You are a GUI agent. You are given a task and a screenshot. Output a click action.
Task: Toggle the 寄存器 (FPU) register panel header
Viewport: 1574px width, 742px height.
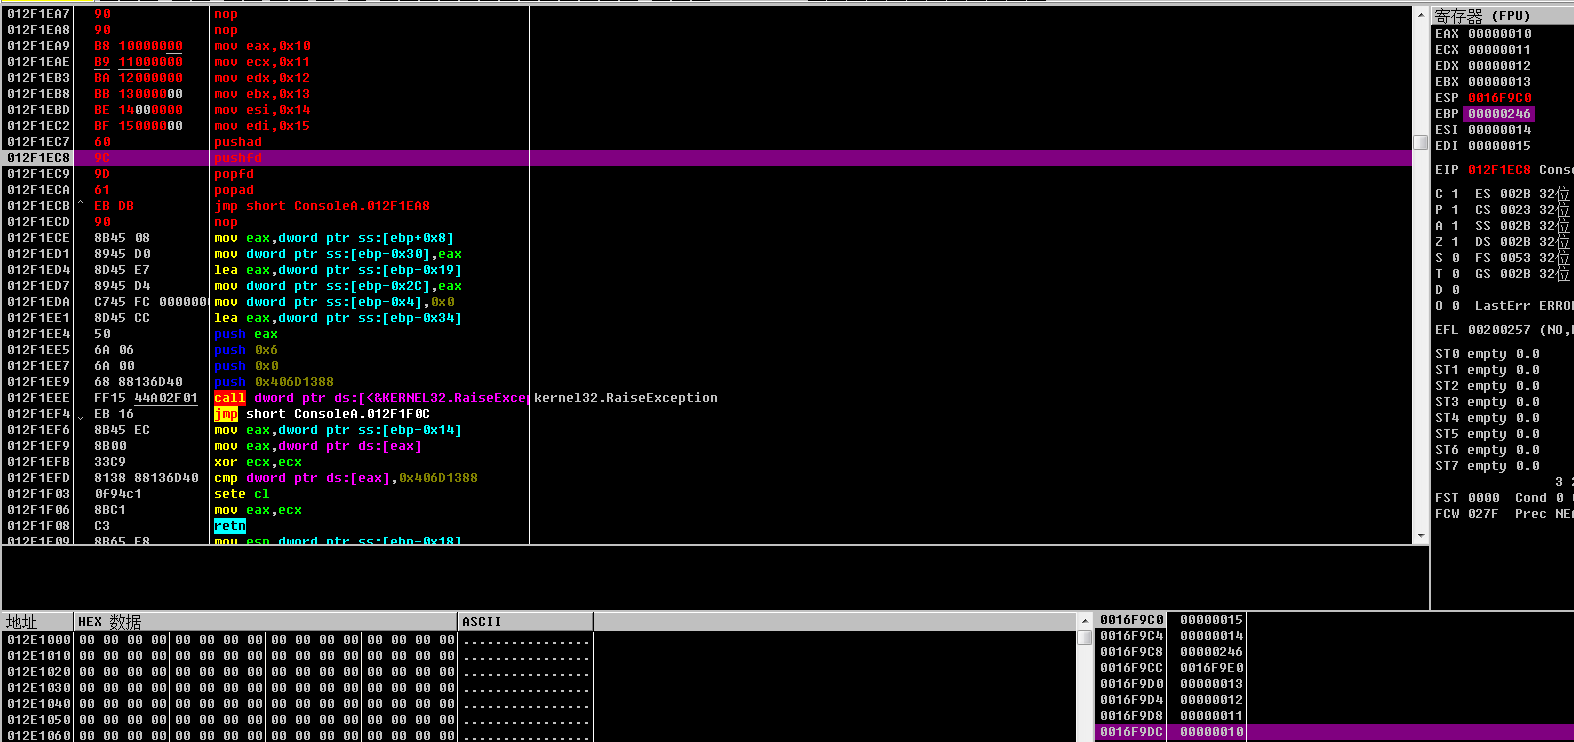(1502, 16)
